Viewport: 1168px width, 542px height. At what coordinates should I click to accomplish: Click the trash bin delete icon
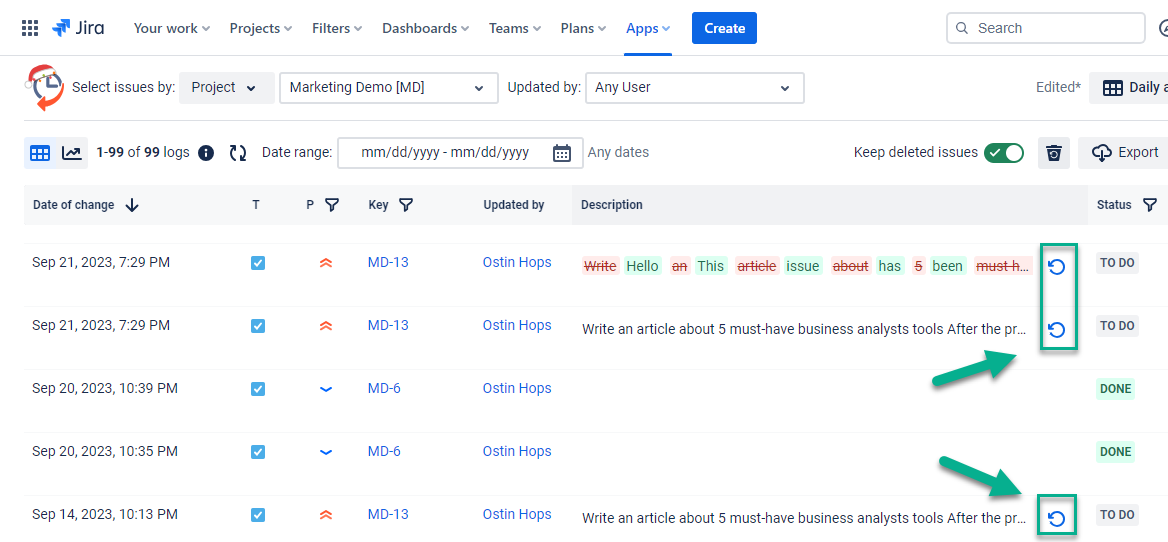(x=1053, y=153)
